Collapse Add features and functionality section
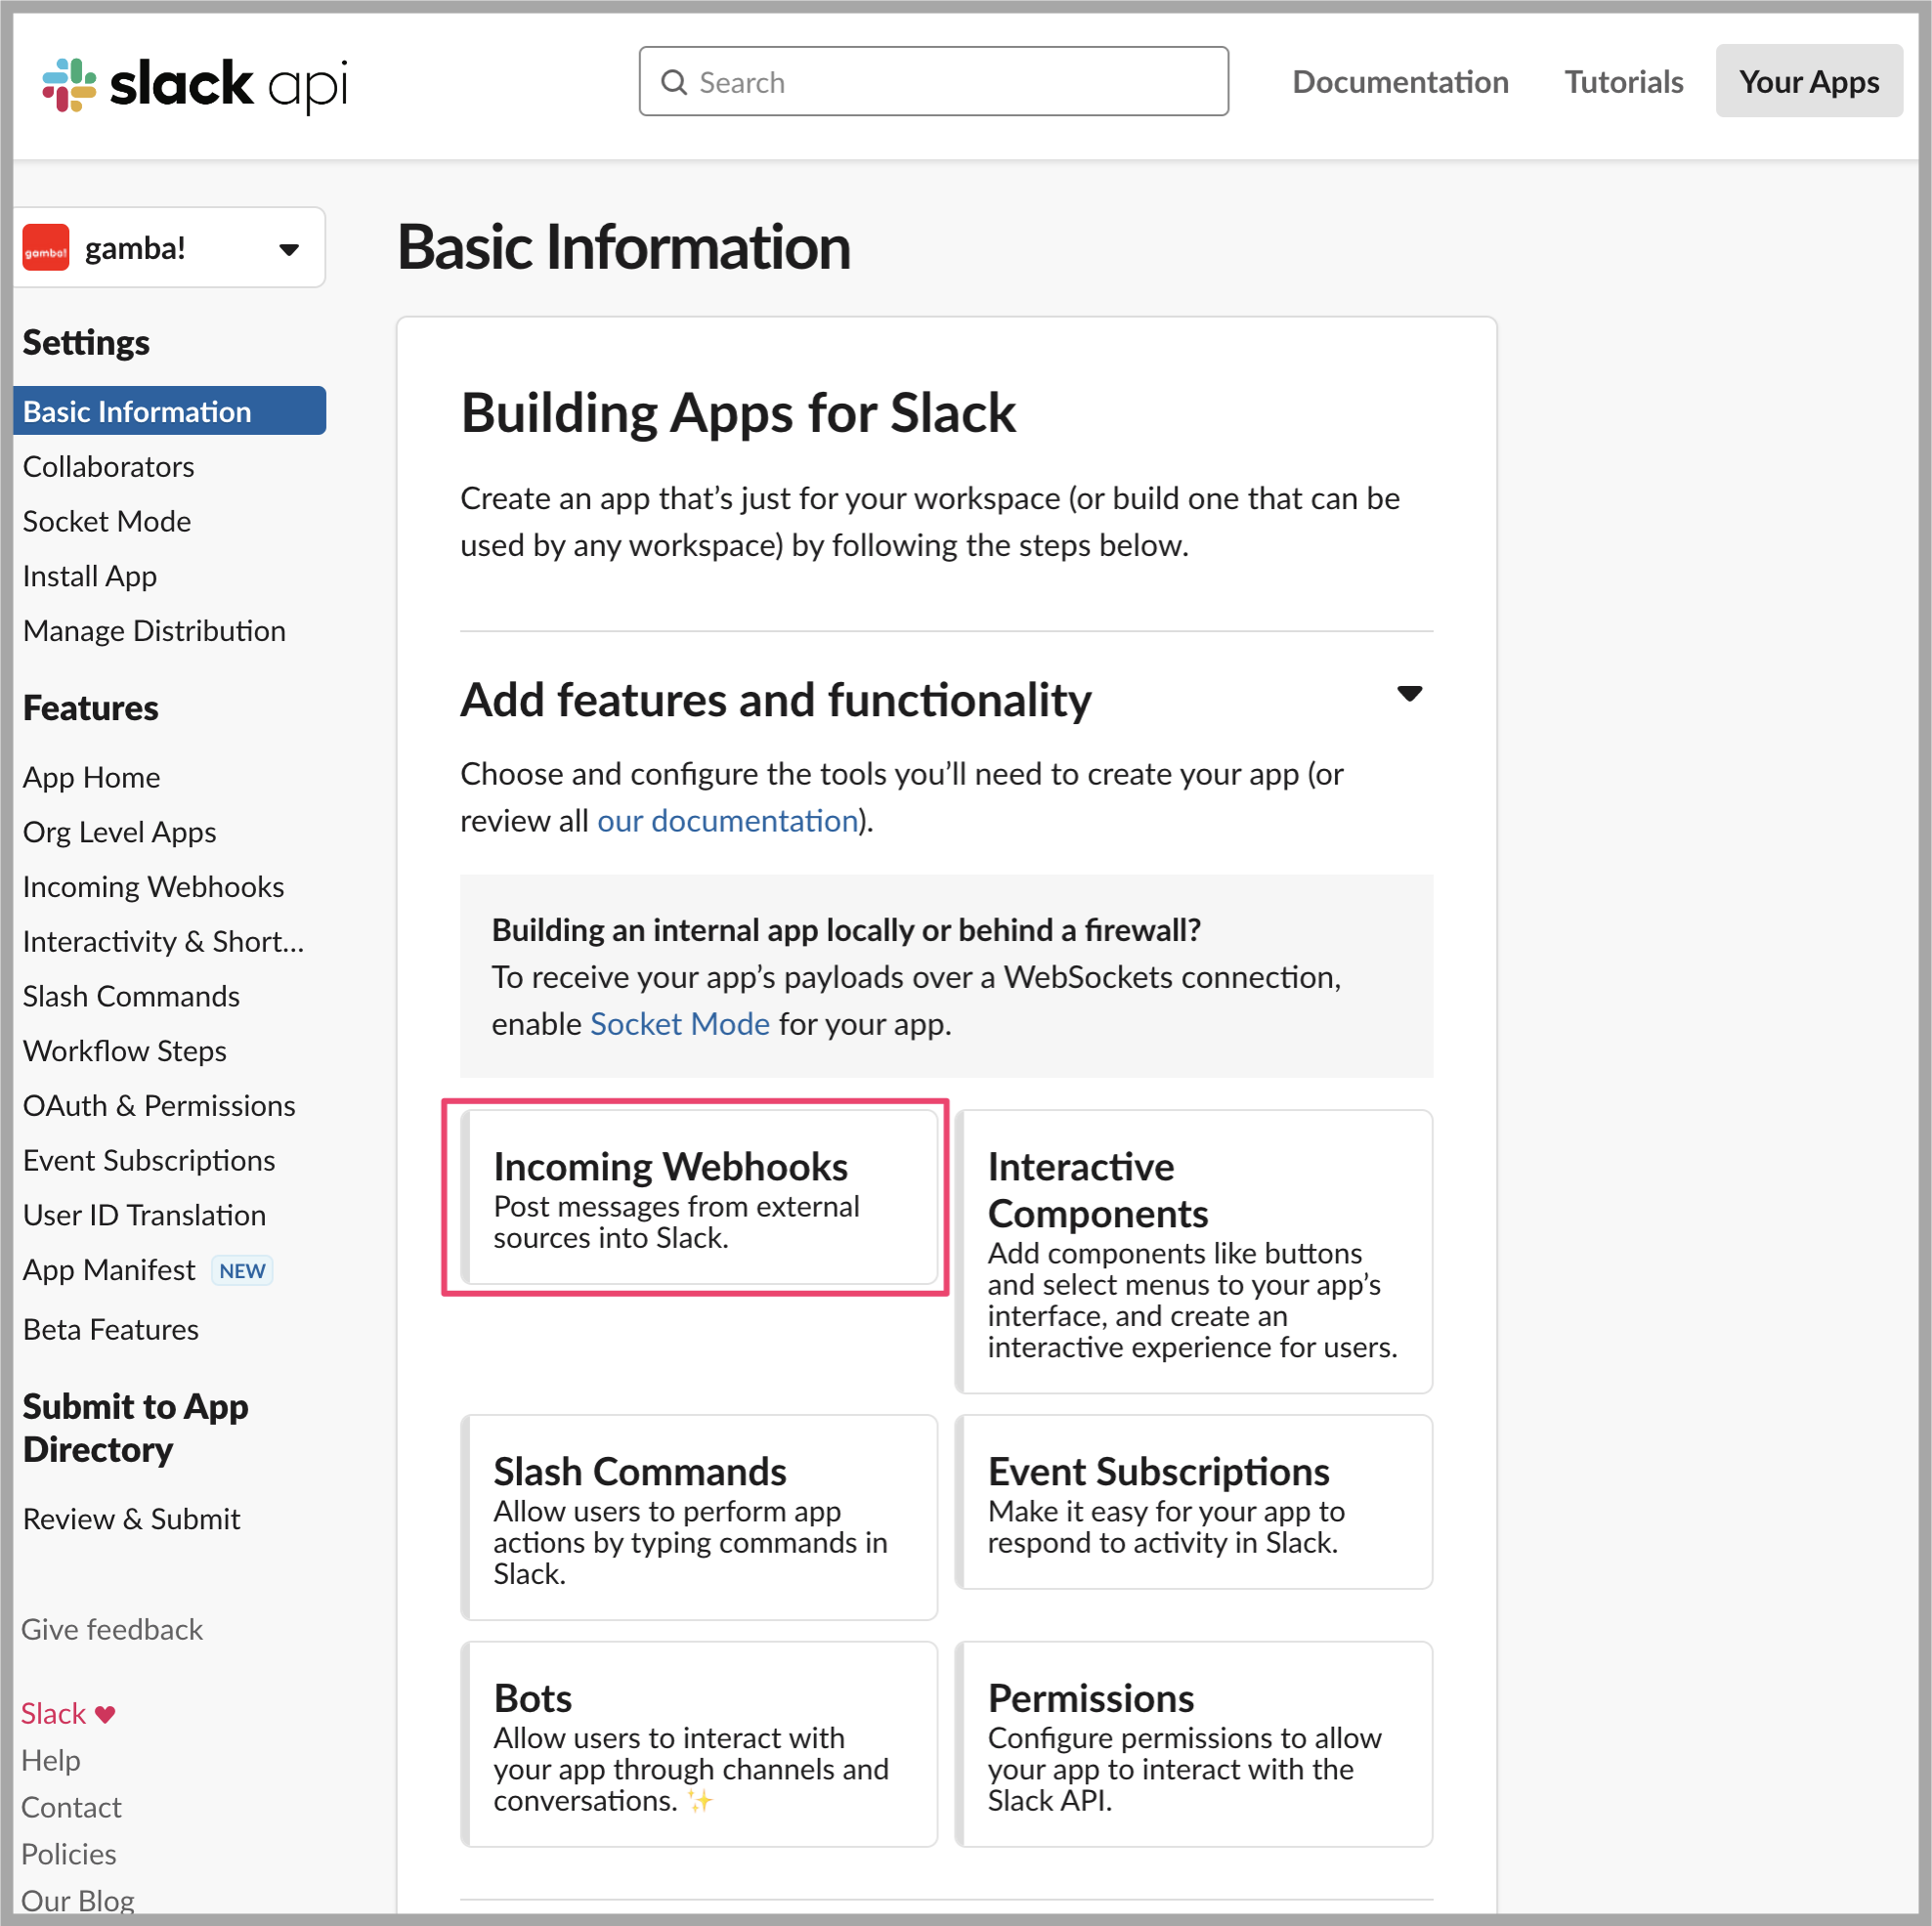The width and height of the screenshot is (1932, 1926). tap(1409, 694)
